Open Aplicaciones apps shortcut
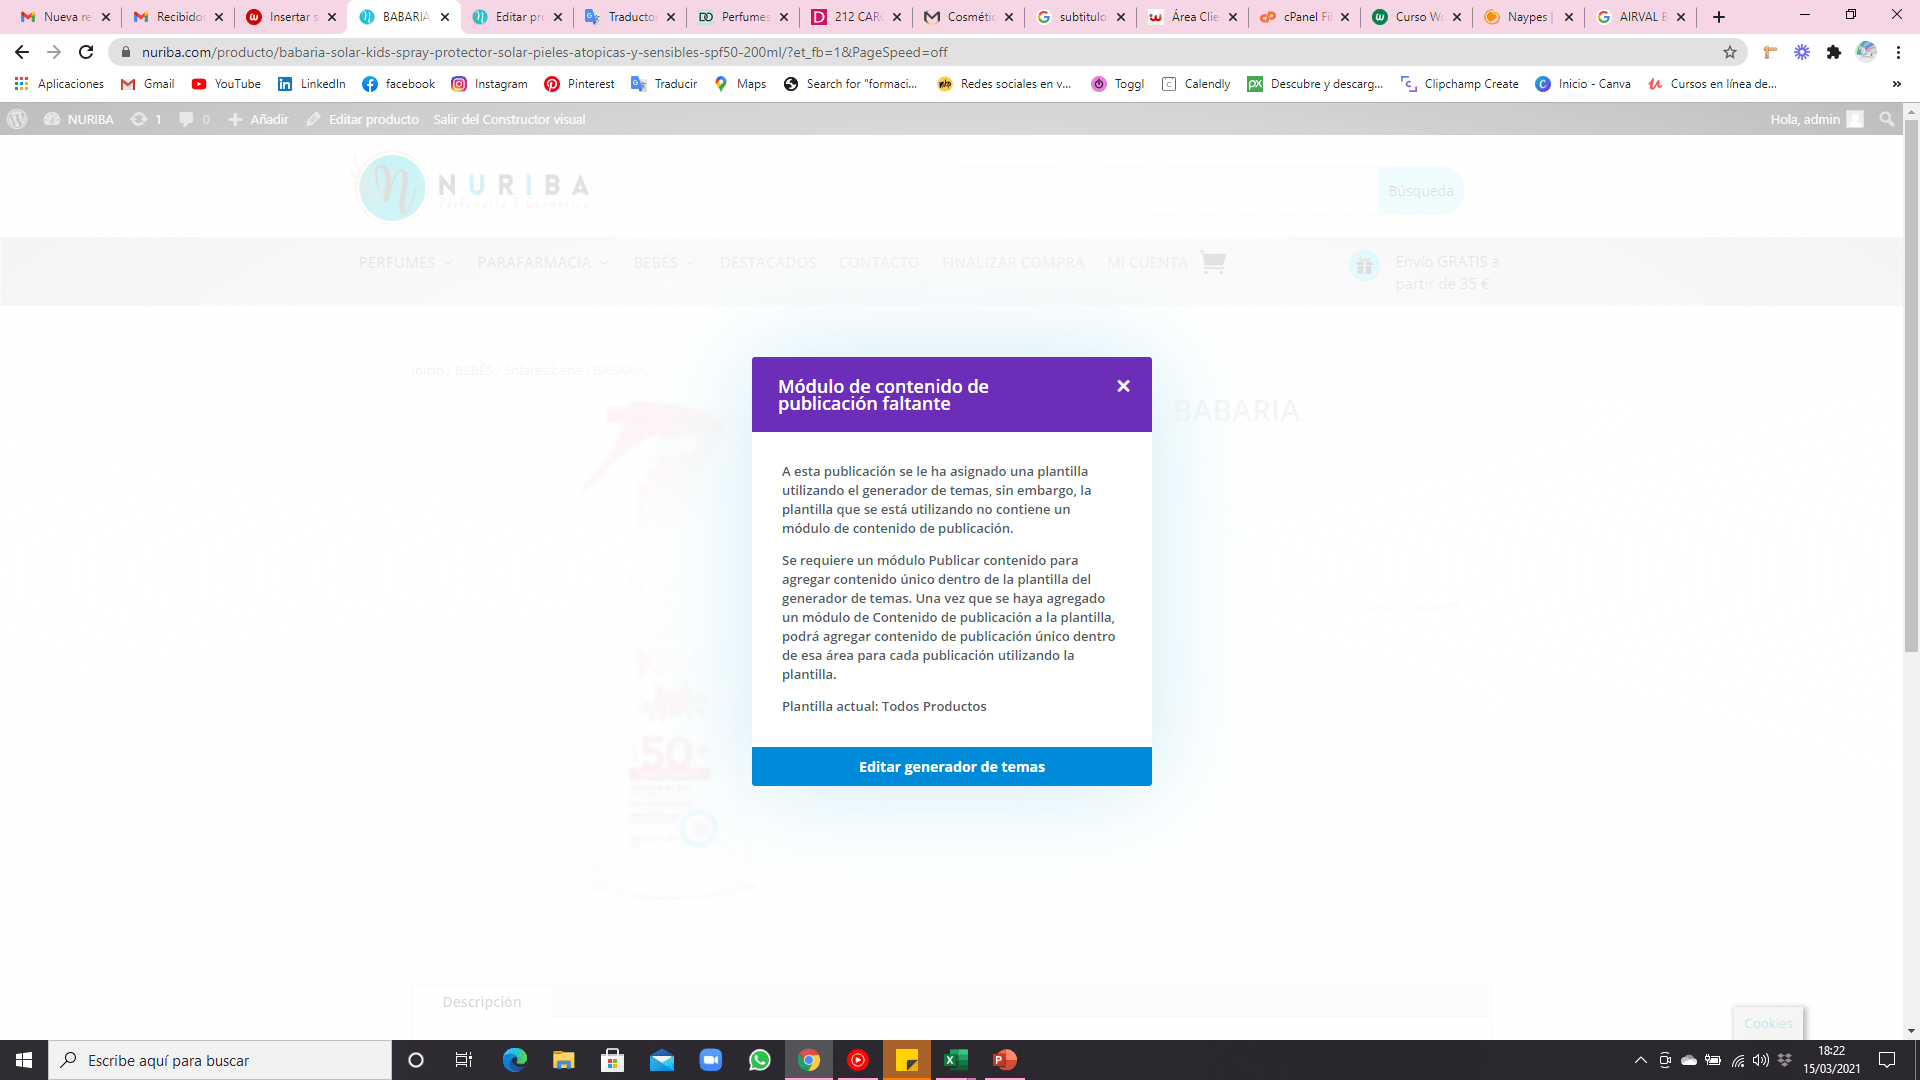1920x1080 pixels. pyautogui.click(x=60, y=84)
